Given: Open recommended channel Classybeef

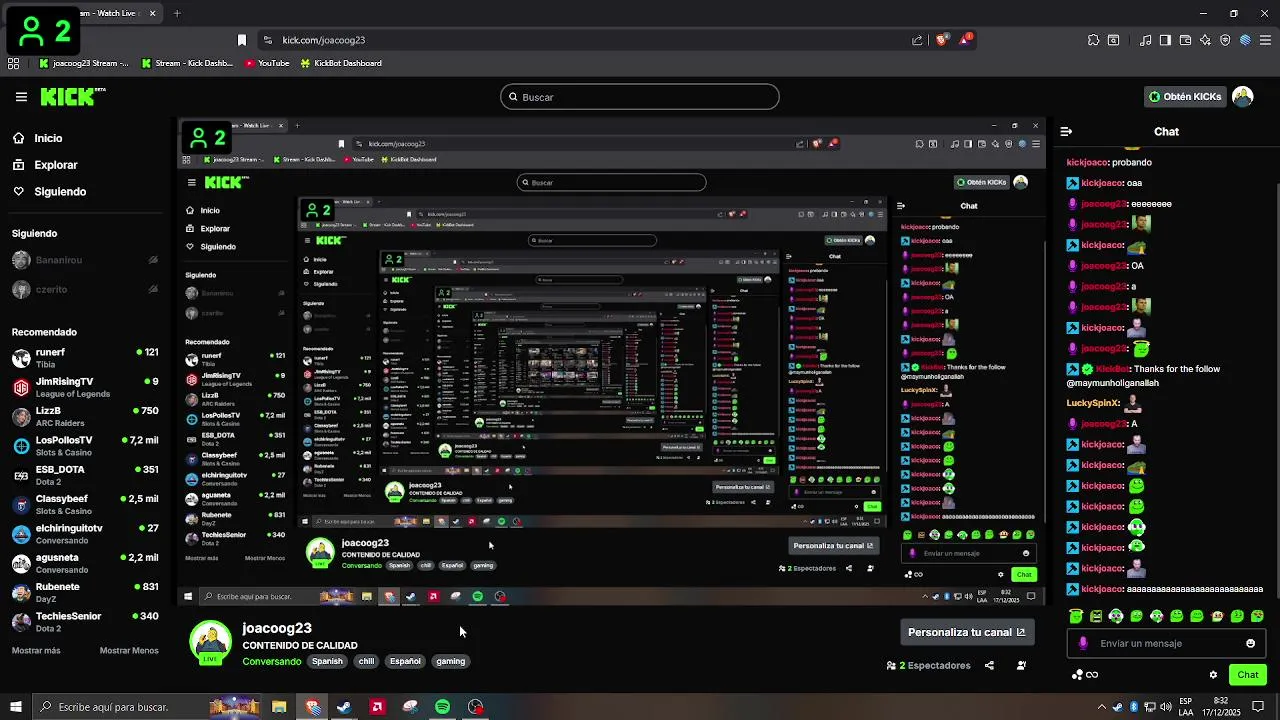Looking at the screenshot, I should 85,504.
